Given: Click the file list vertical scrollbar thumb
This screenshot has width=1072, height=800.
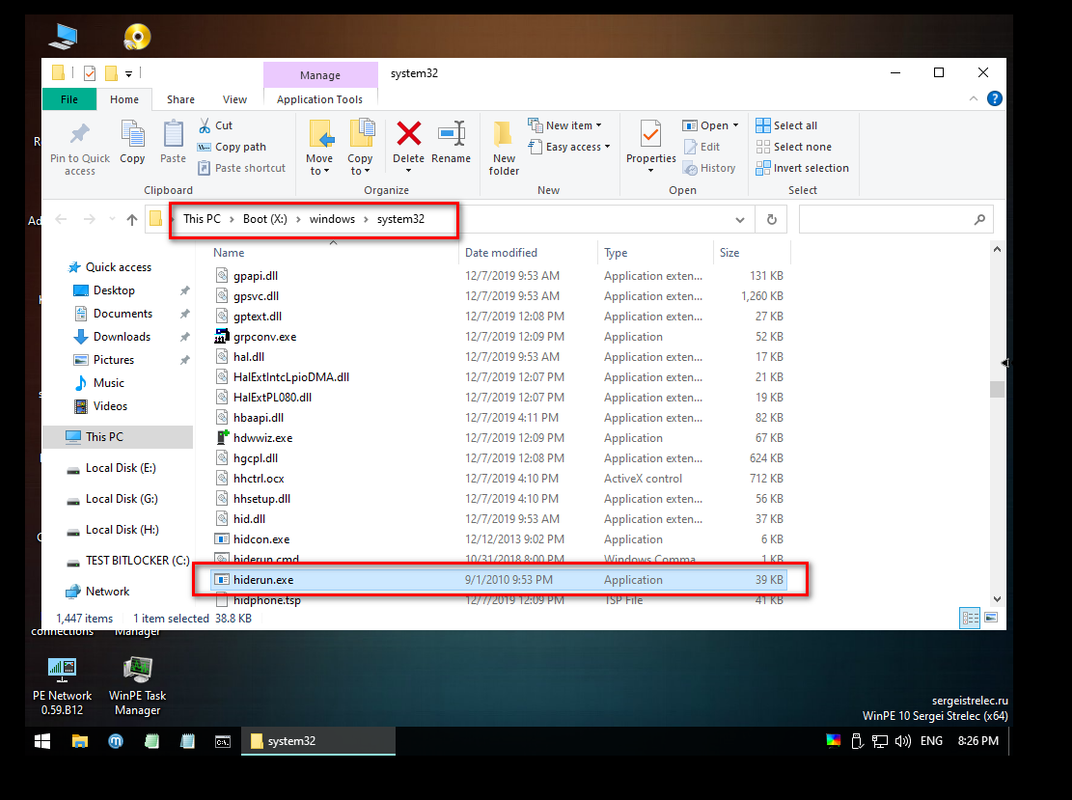Looking at the screenshot, I should (997, 388).
